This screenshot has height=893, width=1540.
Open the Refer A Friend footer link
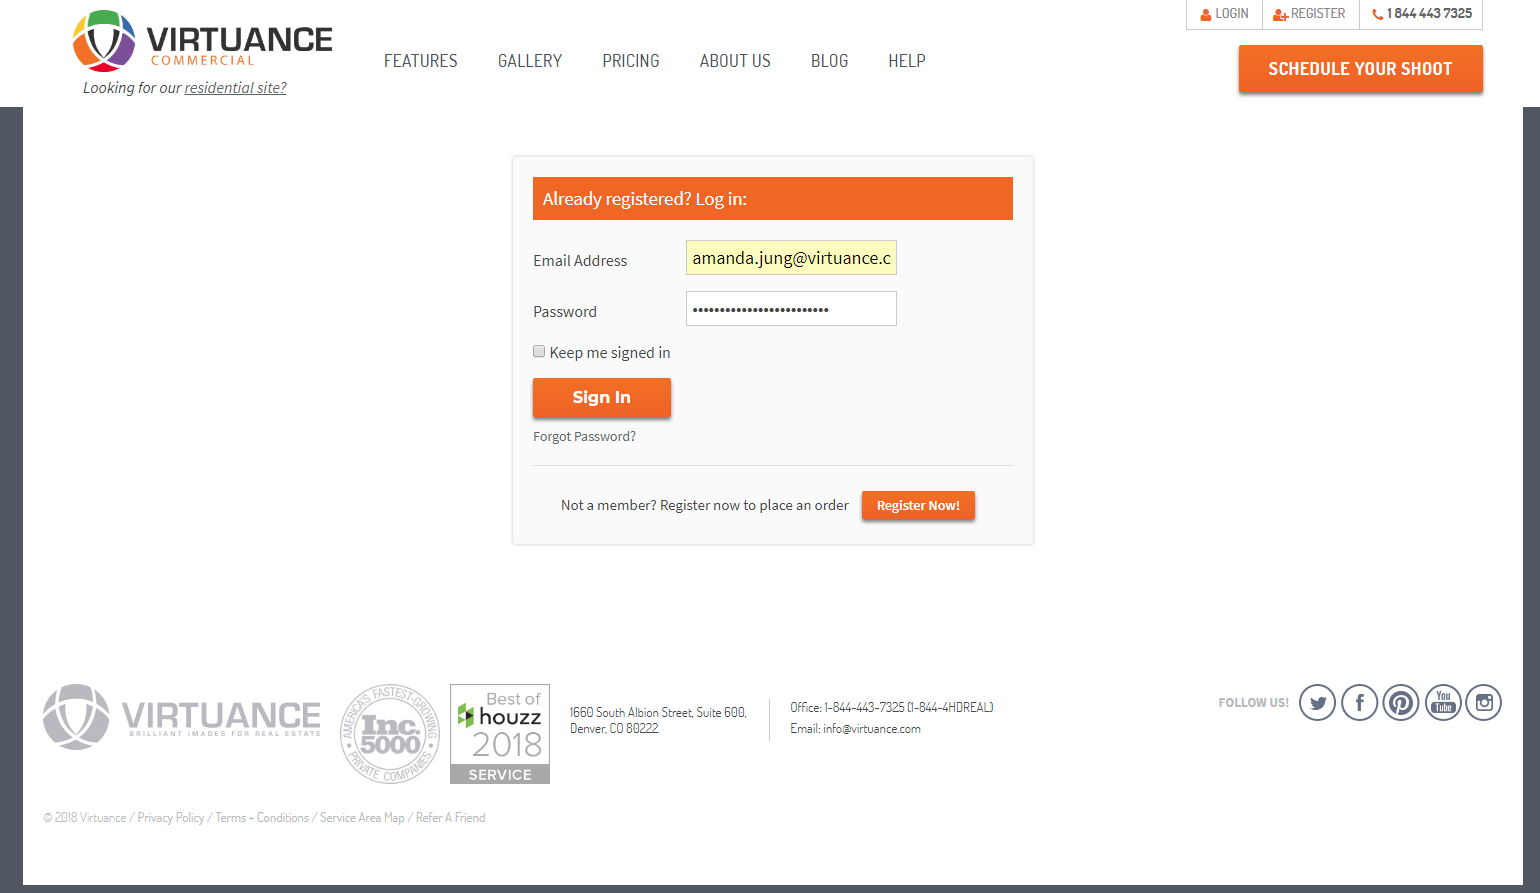coord(450,818)
